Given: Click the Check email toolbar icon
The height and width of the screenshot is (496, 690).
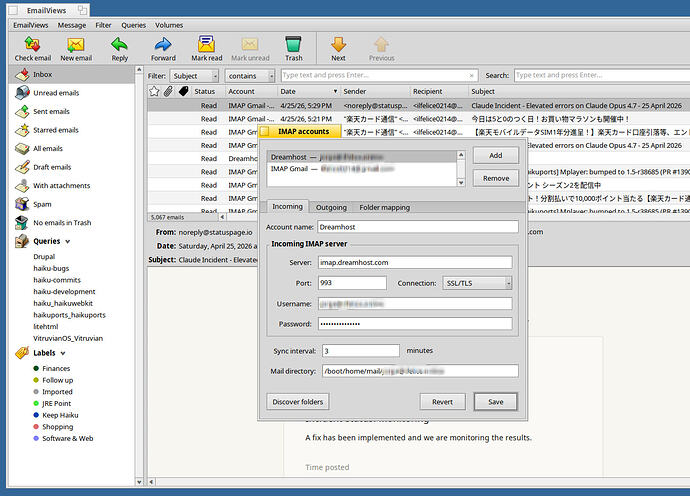Looking at the screenshot, I should point(32,44).
